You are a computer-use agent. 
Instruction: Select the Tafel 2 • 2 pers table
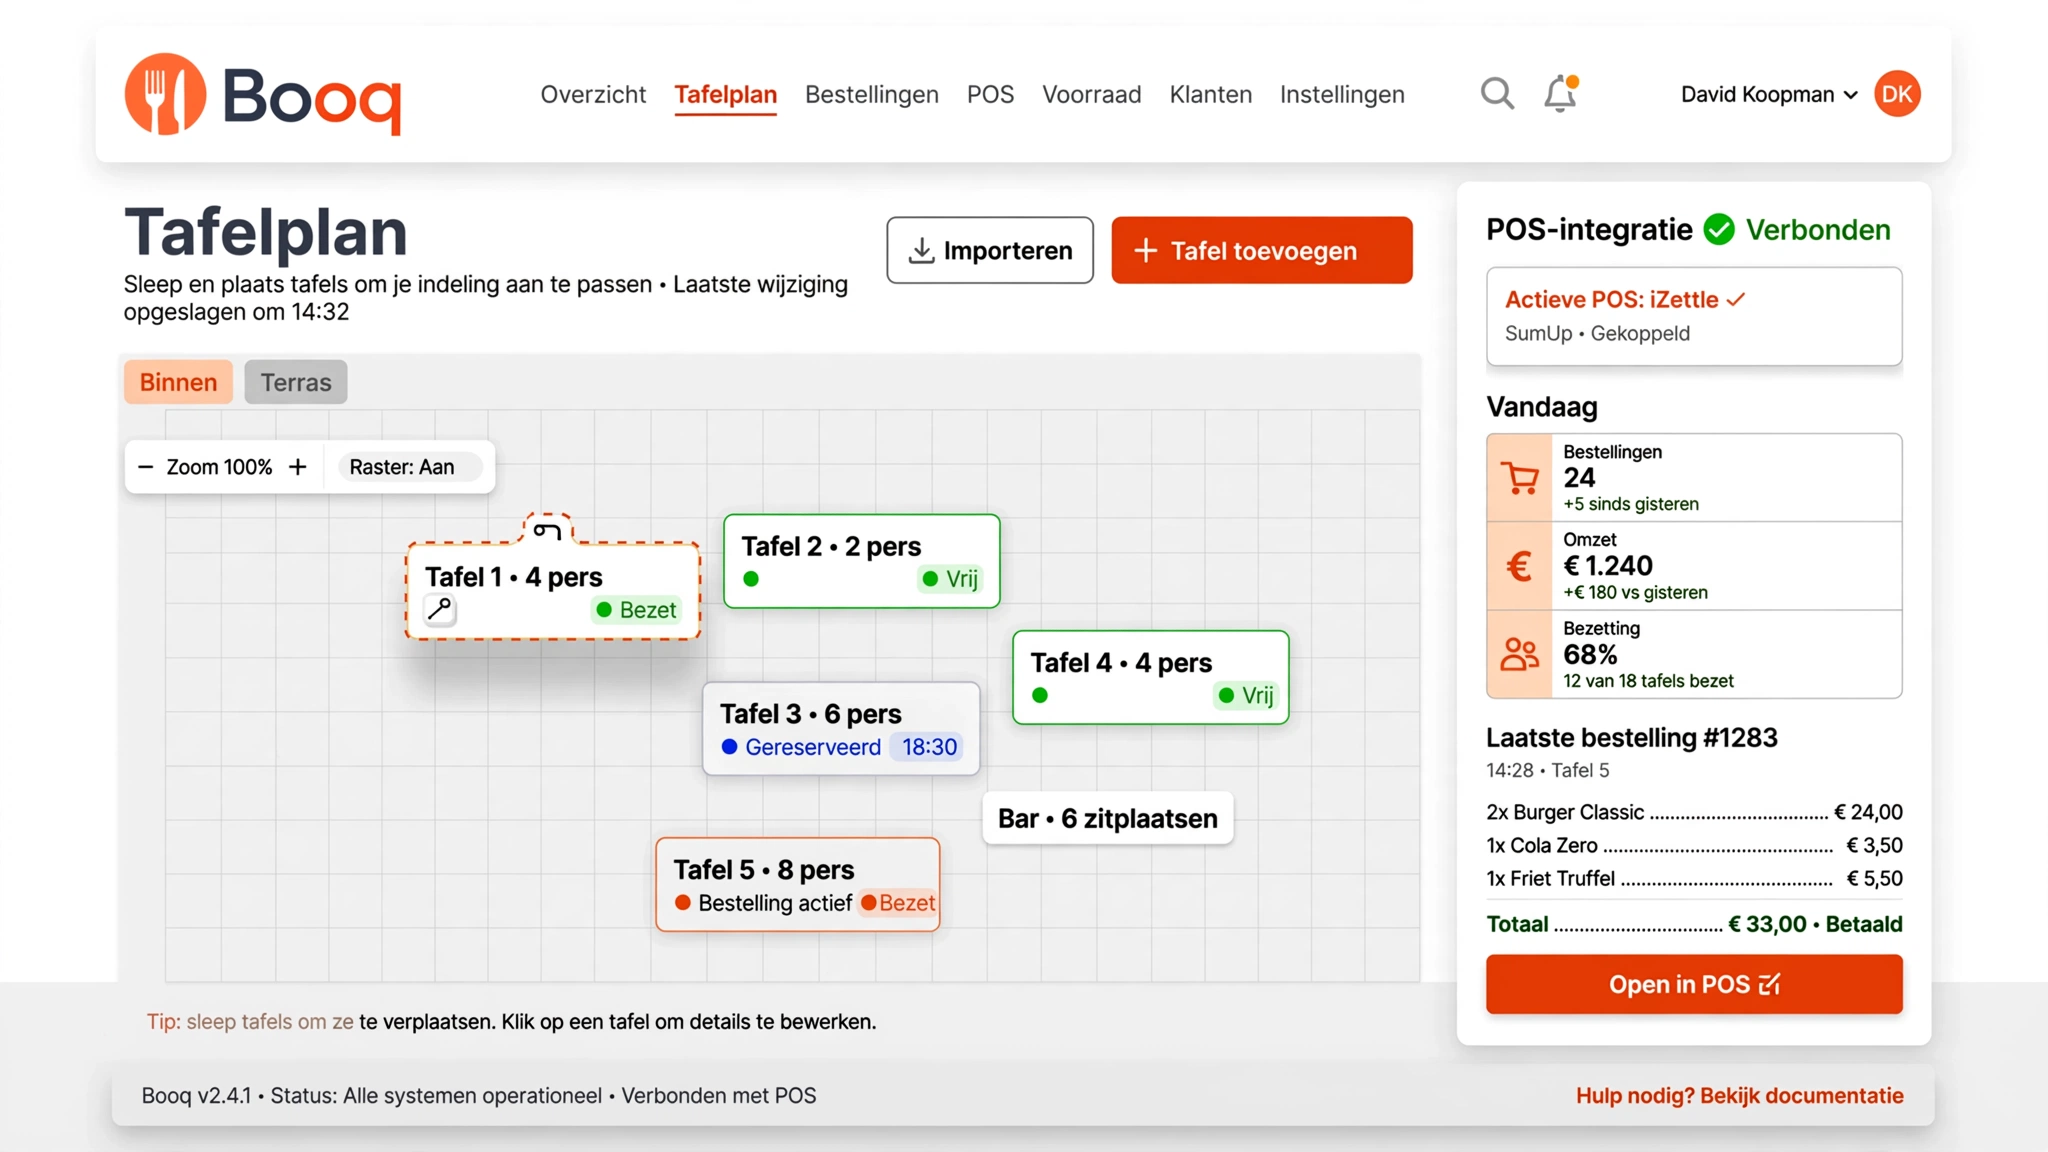point(862,561)
